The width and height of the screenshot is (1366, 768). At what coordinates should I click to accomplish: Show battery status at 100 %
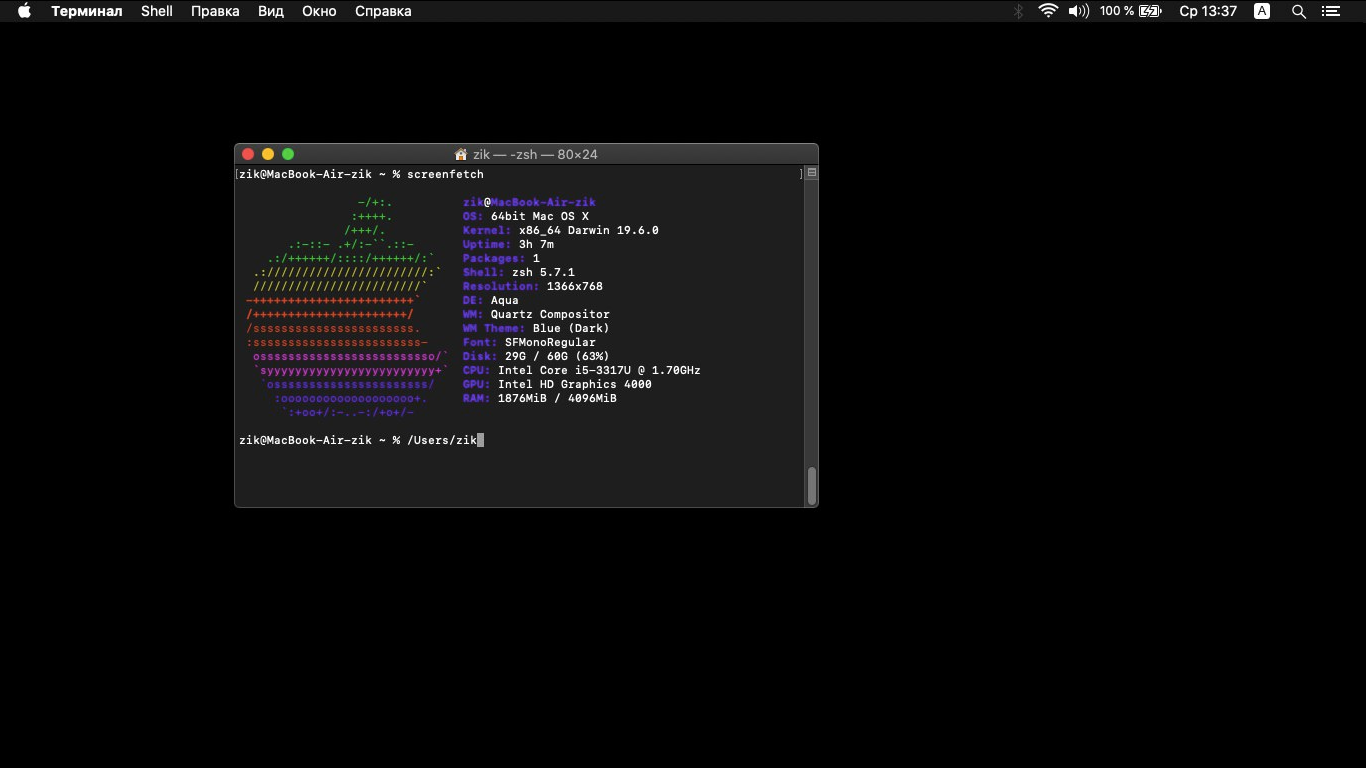click(1130, 11)
